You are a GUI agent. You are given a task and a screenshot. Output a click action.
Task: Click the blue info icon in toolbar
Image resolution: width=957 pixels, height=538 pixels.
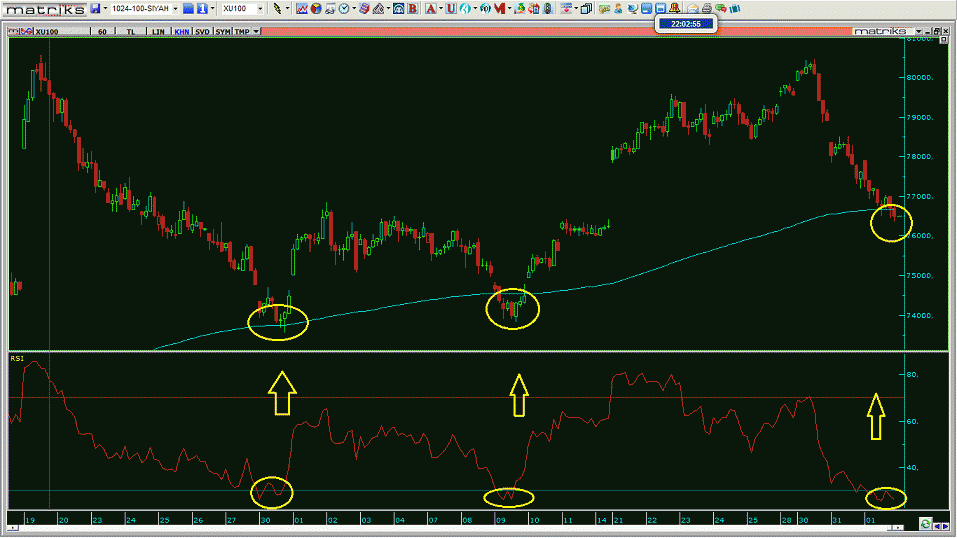click(201, 8)
